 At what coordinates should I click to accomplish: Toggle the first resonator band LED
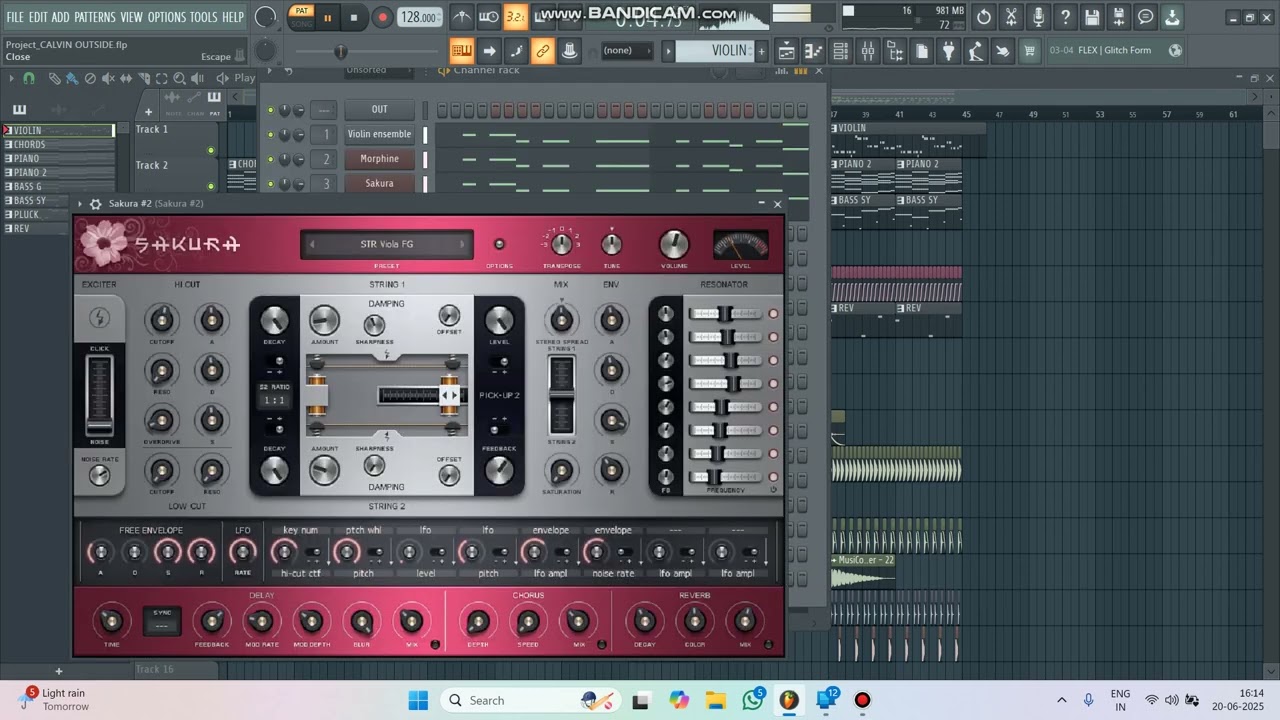(x=773, y=314)
